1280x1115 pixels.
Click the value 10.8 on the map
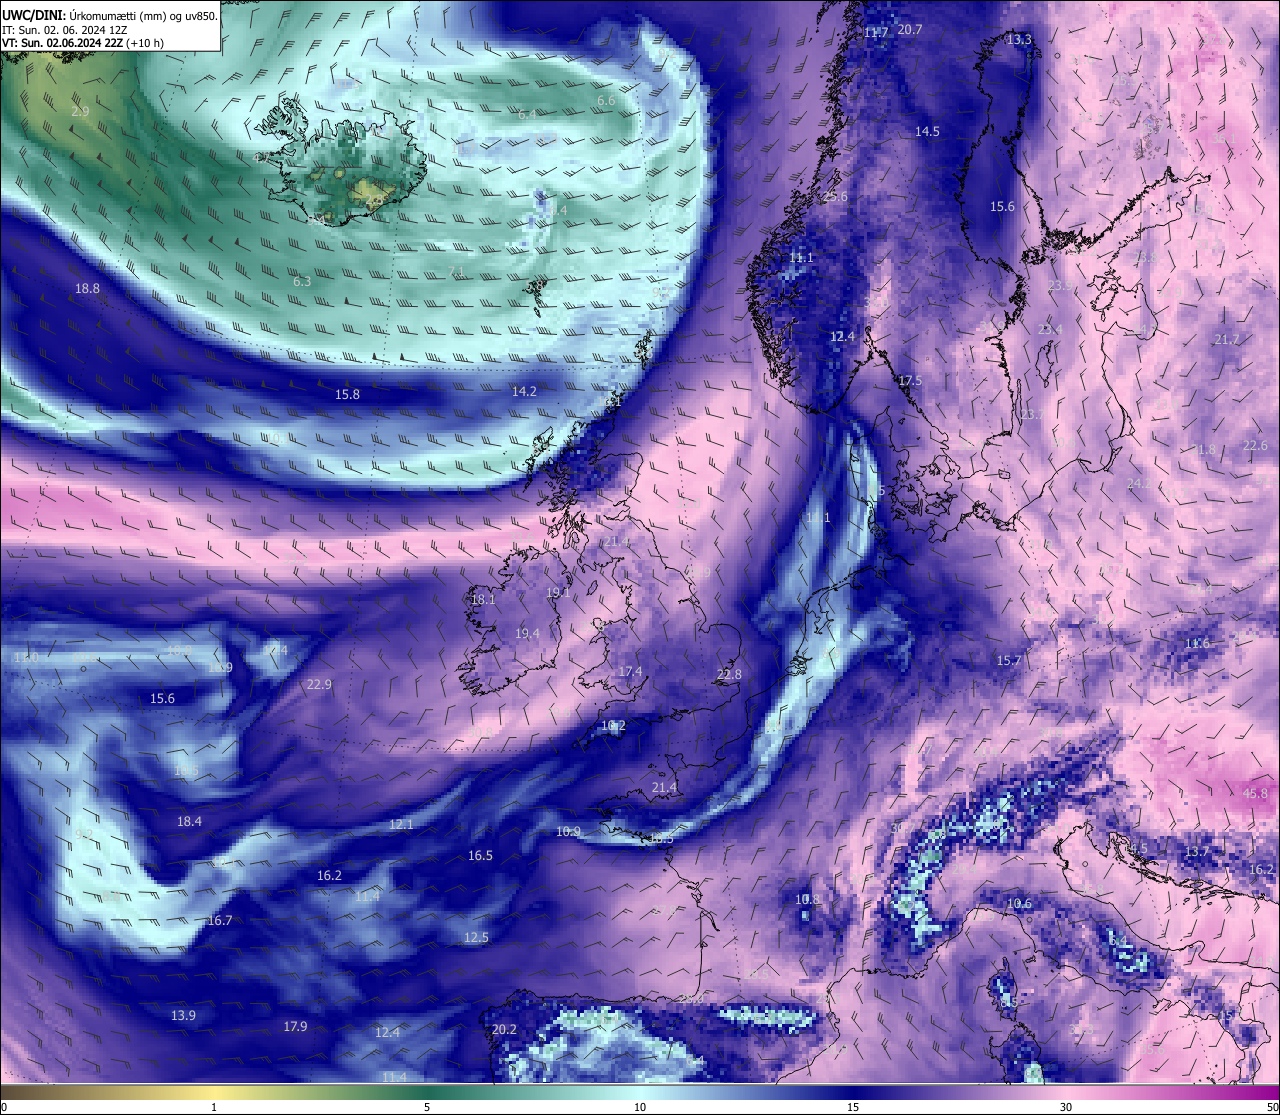pos(807,900)
